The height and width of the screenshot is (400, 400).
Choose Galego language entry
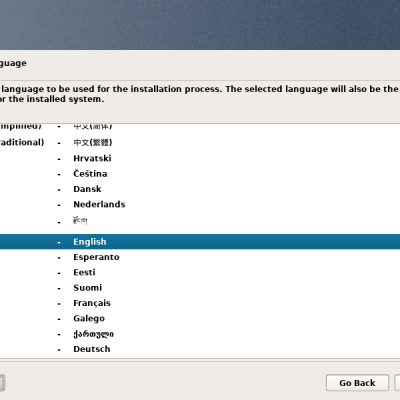pos(200,318)
